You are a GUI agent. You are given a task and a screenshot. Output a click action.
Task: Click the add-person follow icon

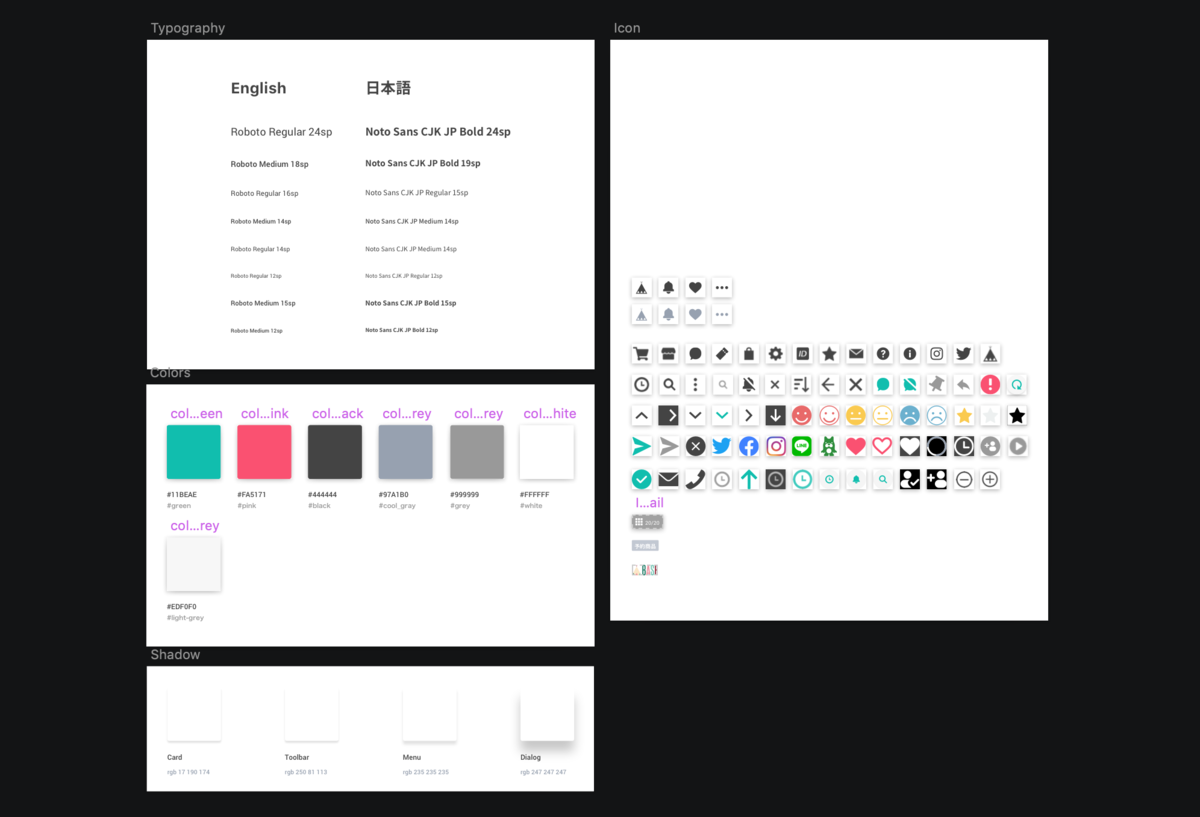click(x=936, y=479)
